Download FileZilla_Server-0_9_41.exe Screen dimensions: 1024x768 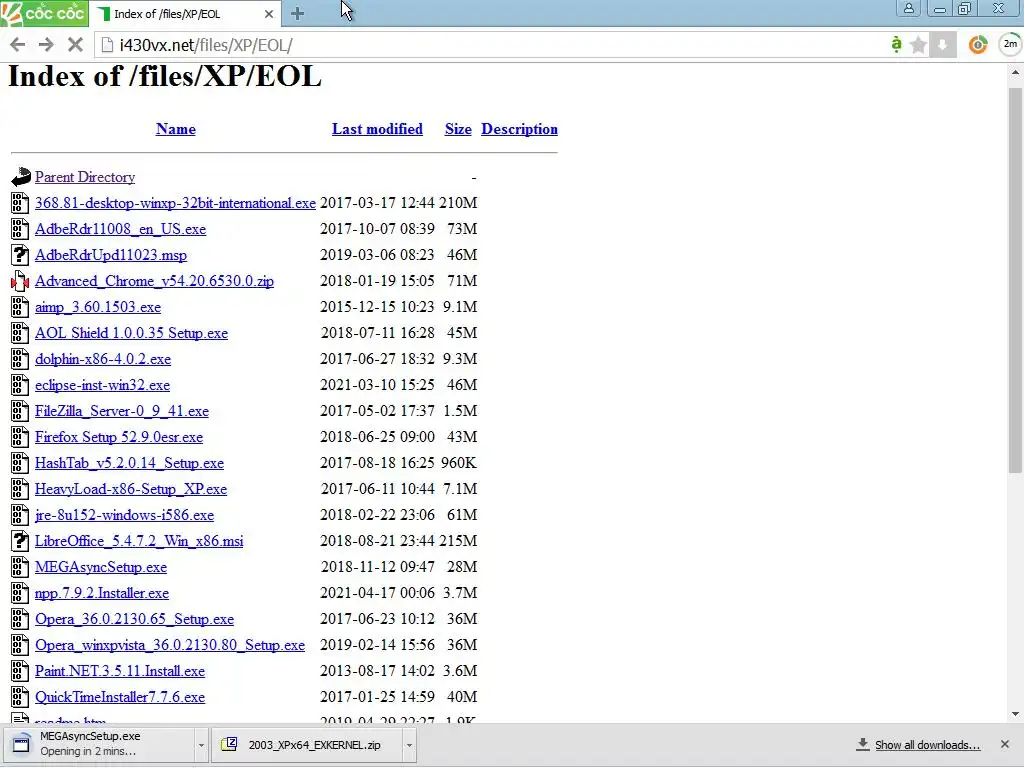click(x=122, y=411)
